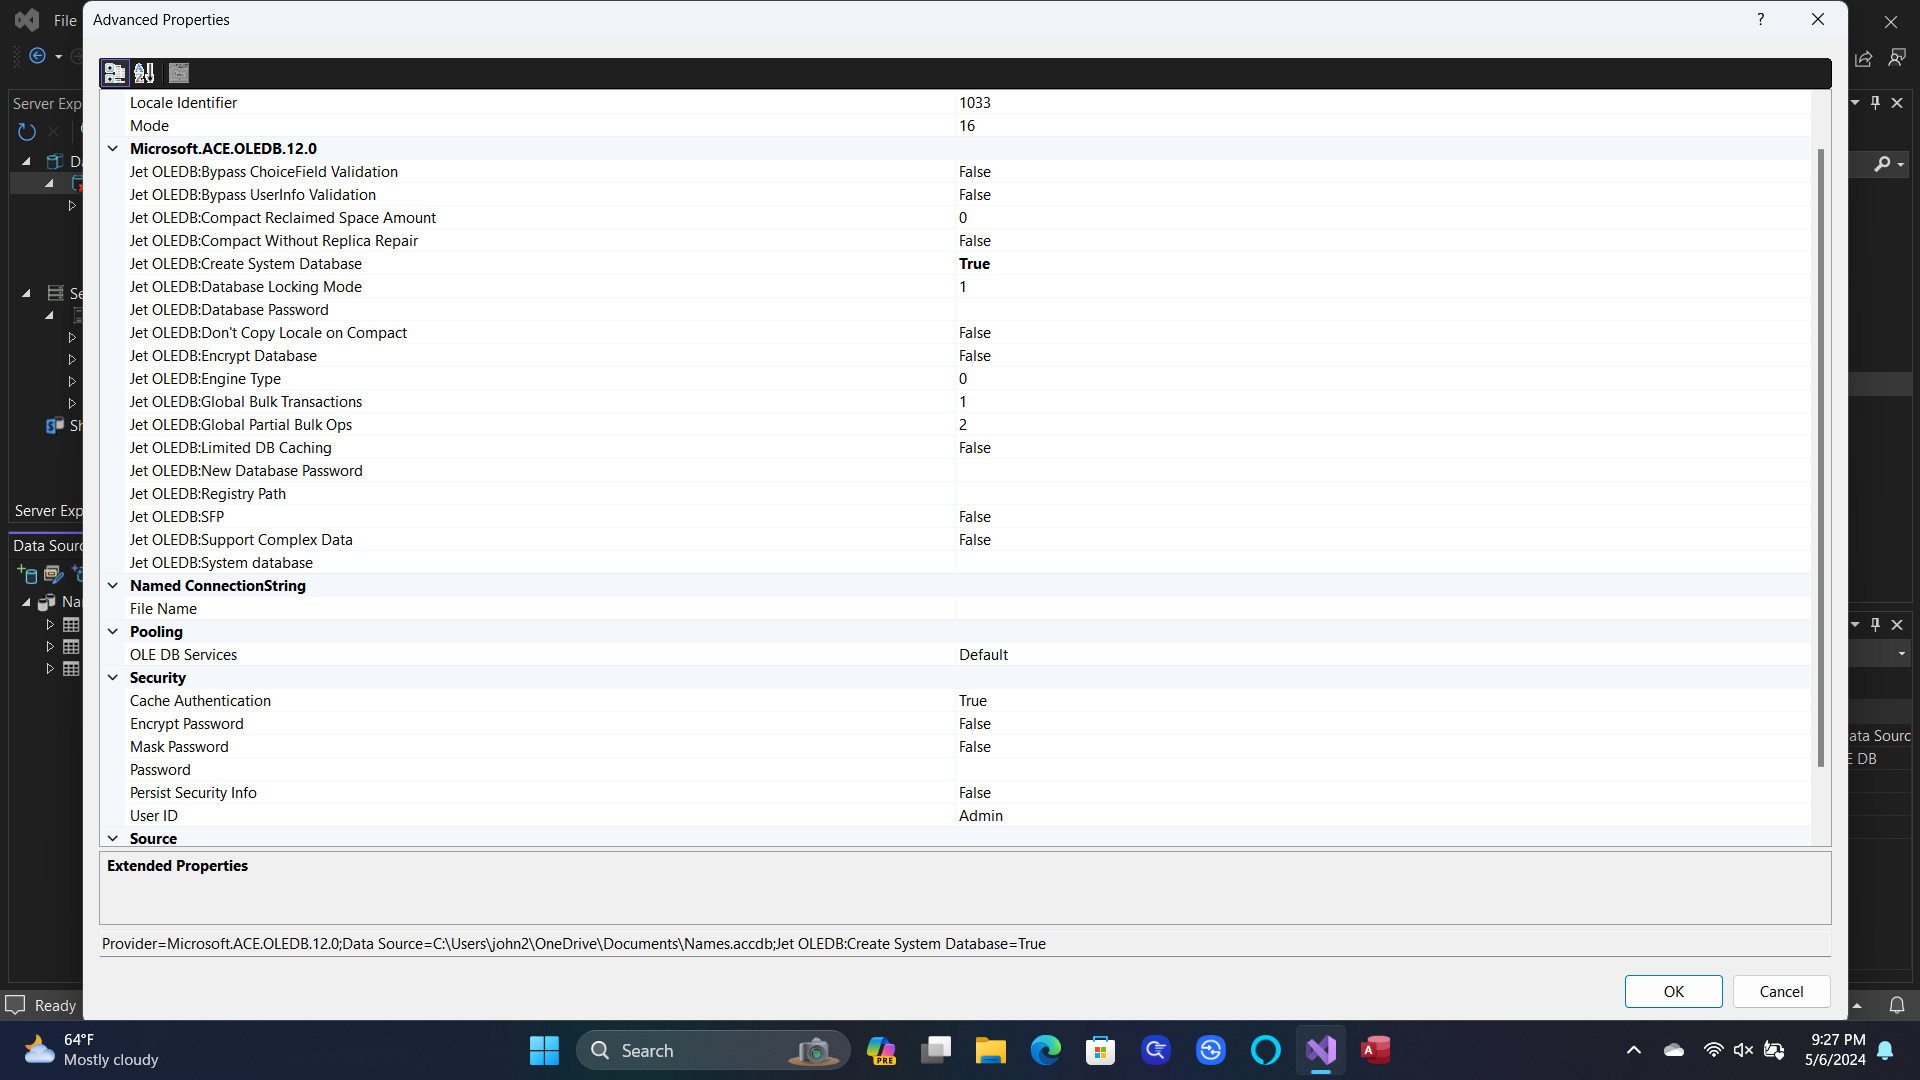Collapse Servers node in Server Explorer

[27, 293]
